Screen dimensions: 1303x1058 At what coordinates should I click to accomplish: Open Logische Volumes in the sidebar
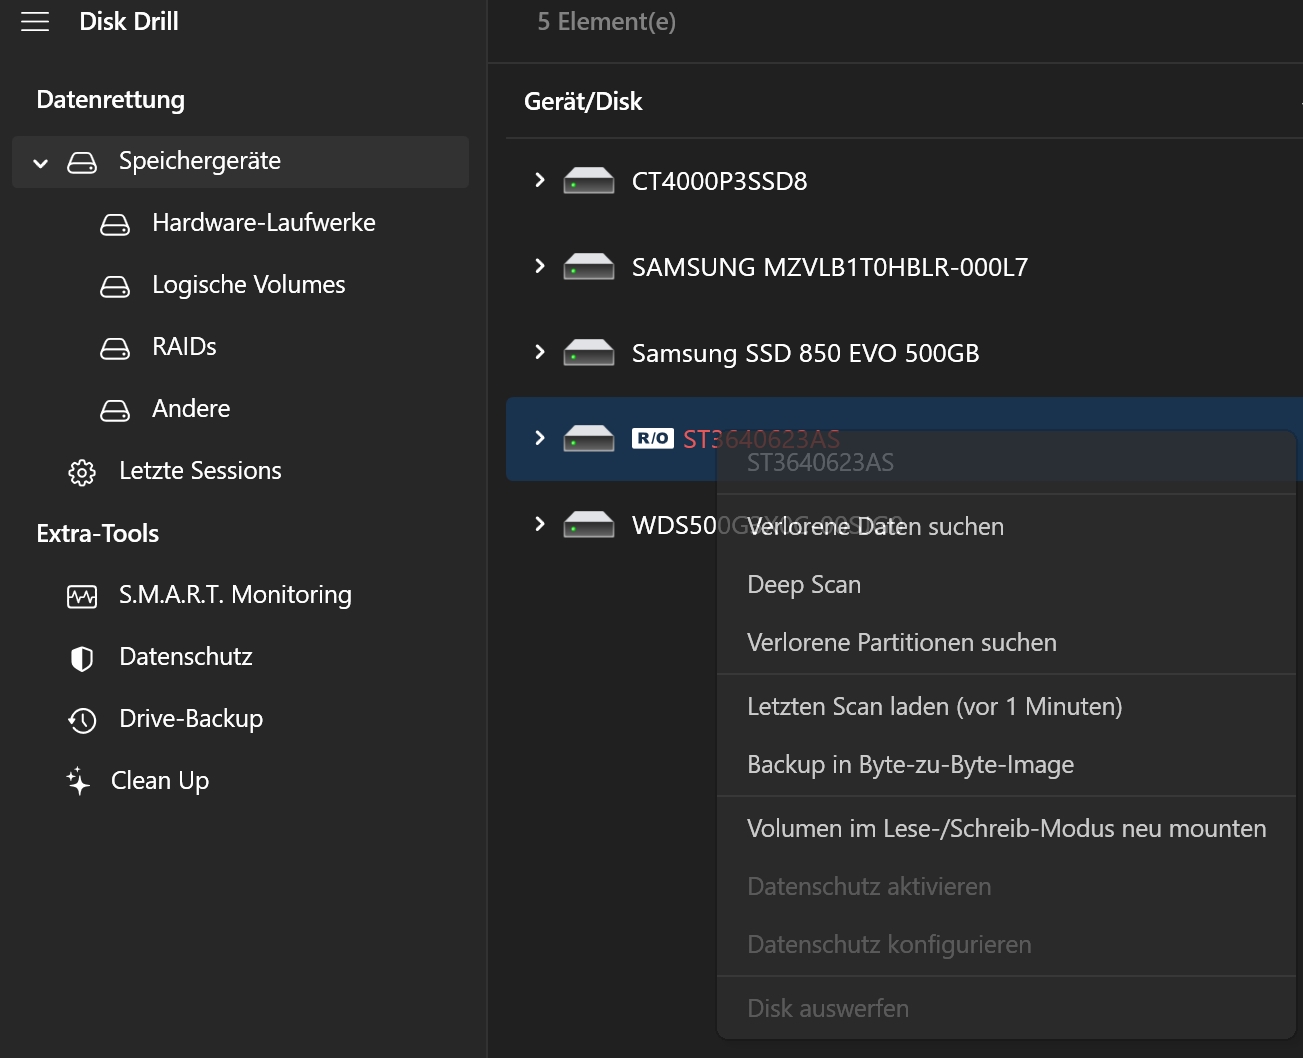click(248, 285)
